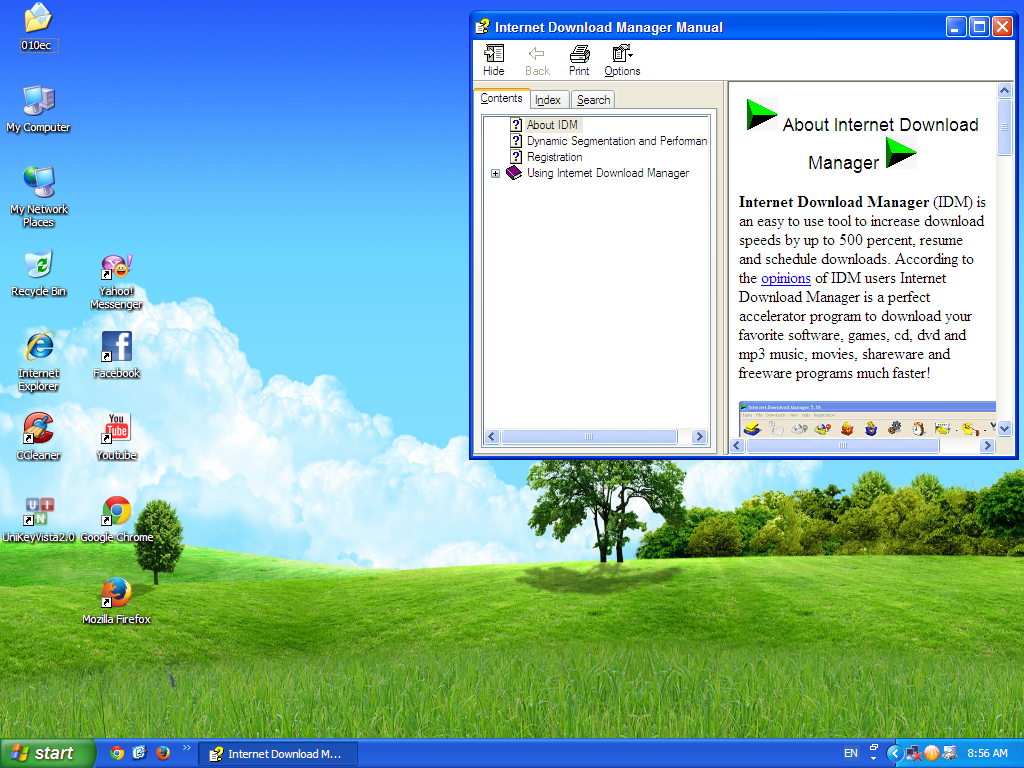Select the About IDM topic
This screenshot has width=1024, height=768.
coord(552,125)
